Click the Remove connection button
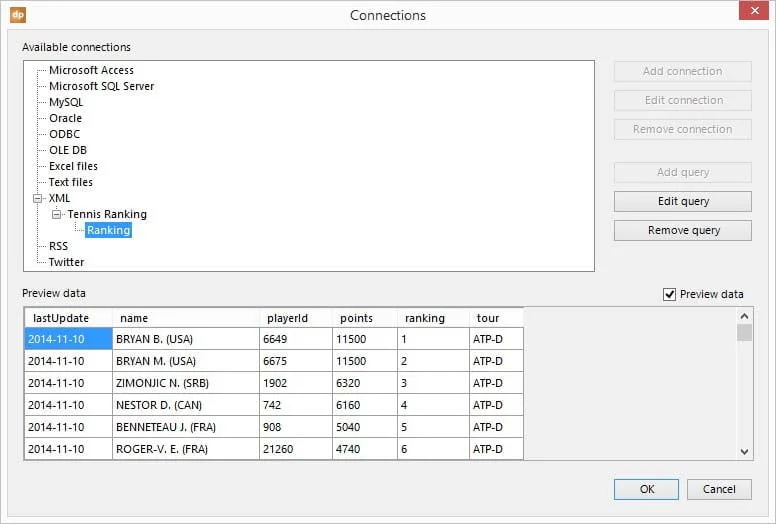Viewport: 776px width, 524px height. [682, 129]
